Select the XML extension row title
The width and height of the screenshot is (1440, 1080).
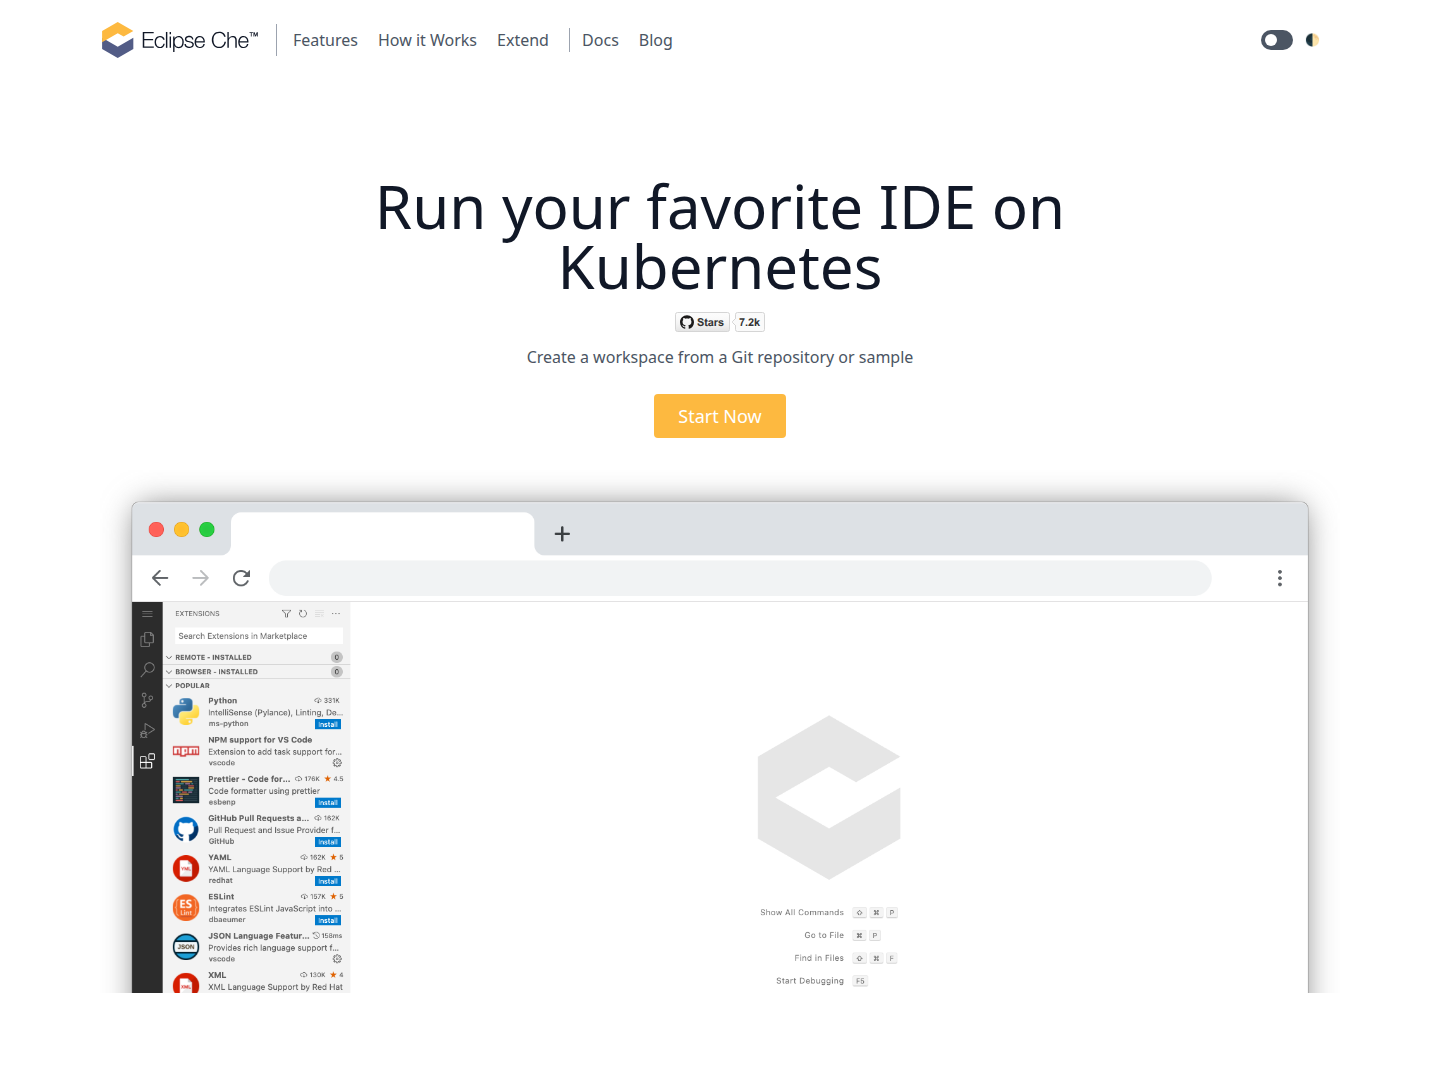(217, 975)
